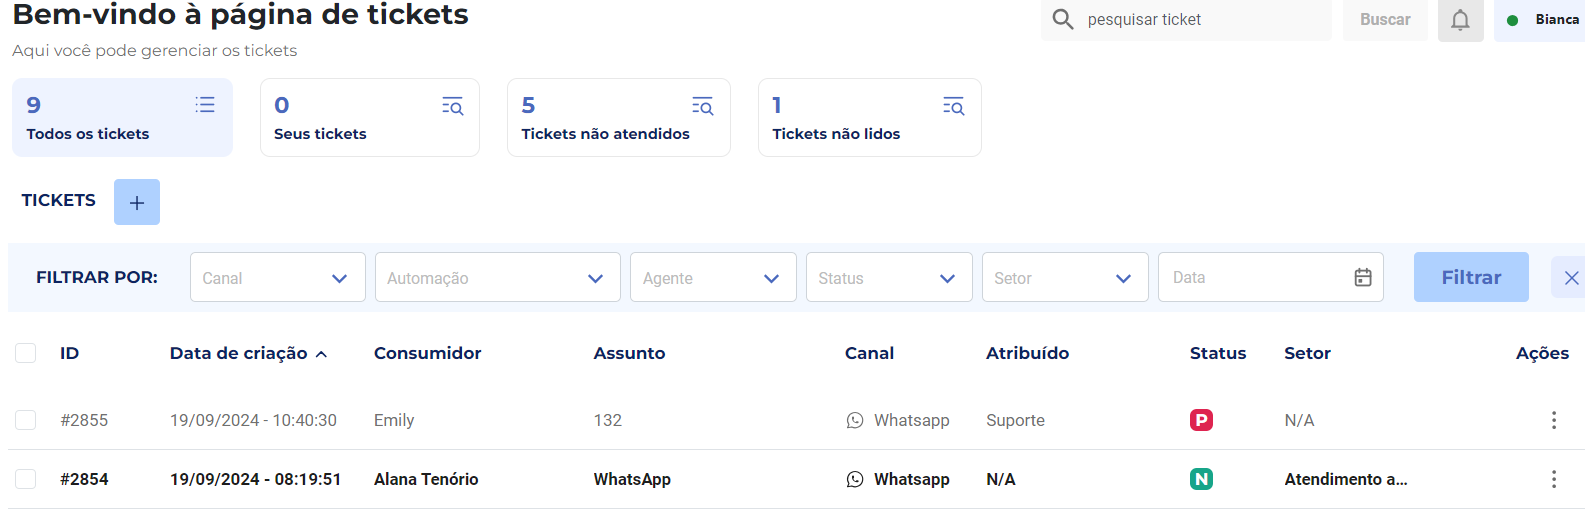The height and width of the screenshot is (517, 1585).
Task: Expand the Canal filter dropdown
Action: pyautogui.click(x=277, y=278)
